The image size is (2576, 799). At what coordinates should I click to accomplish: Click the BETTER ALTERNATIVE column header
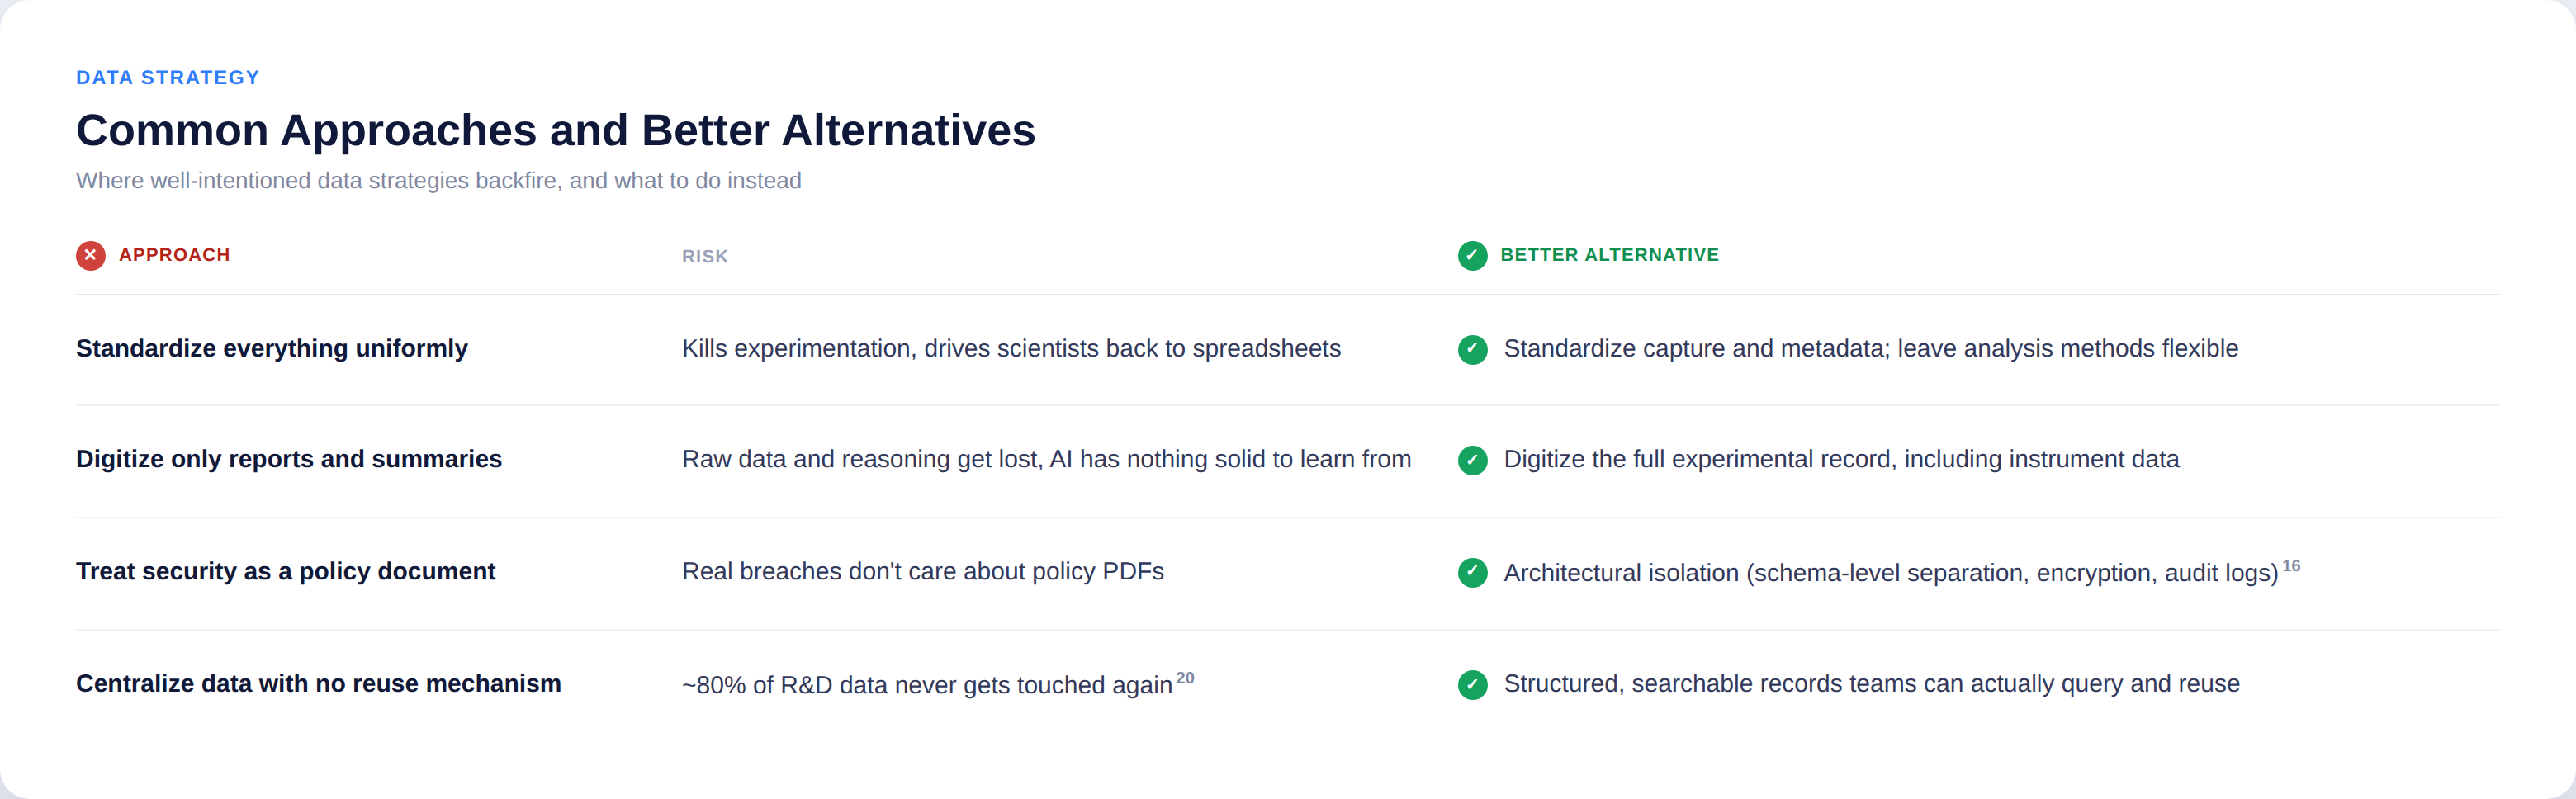pyautogui.click(x=1609, y=255)
